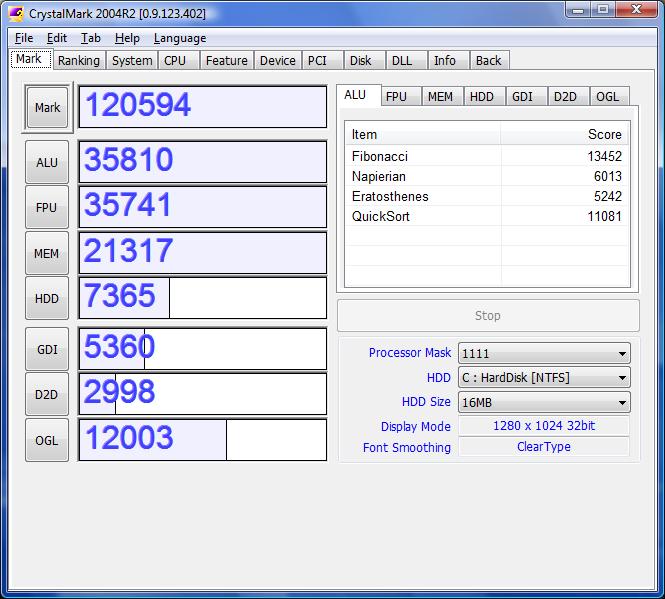Screen dimensions: 665x599
Task: Switch to the System tab
Action: point(132,60)
